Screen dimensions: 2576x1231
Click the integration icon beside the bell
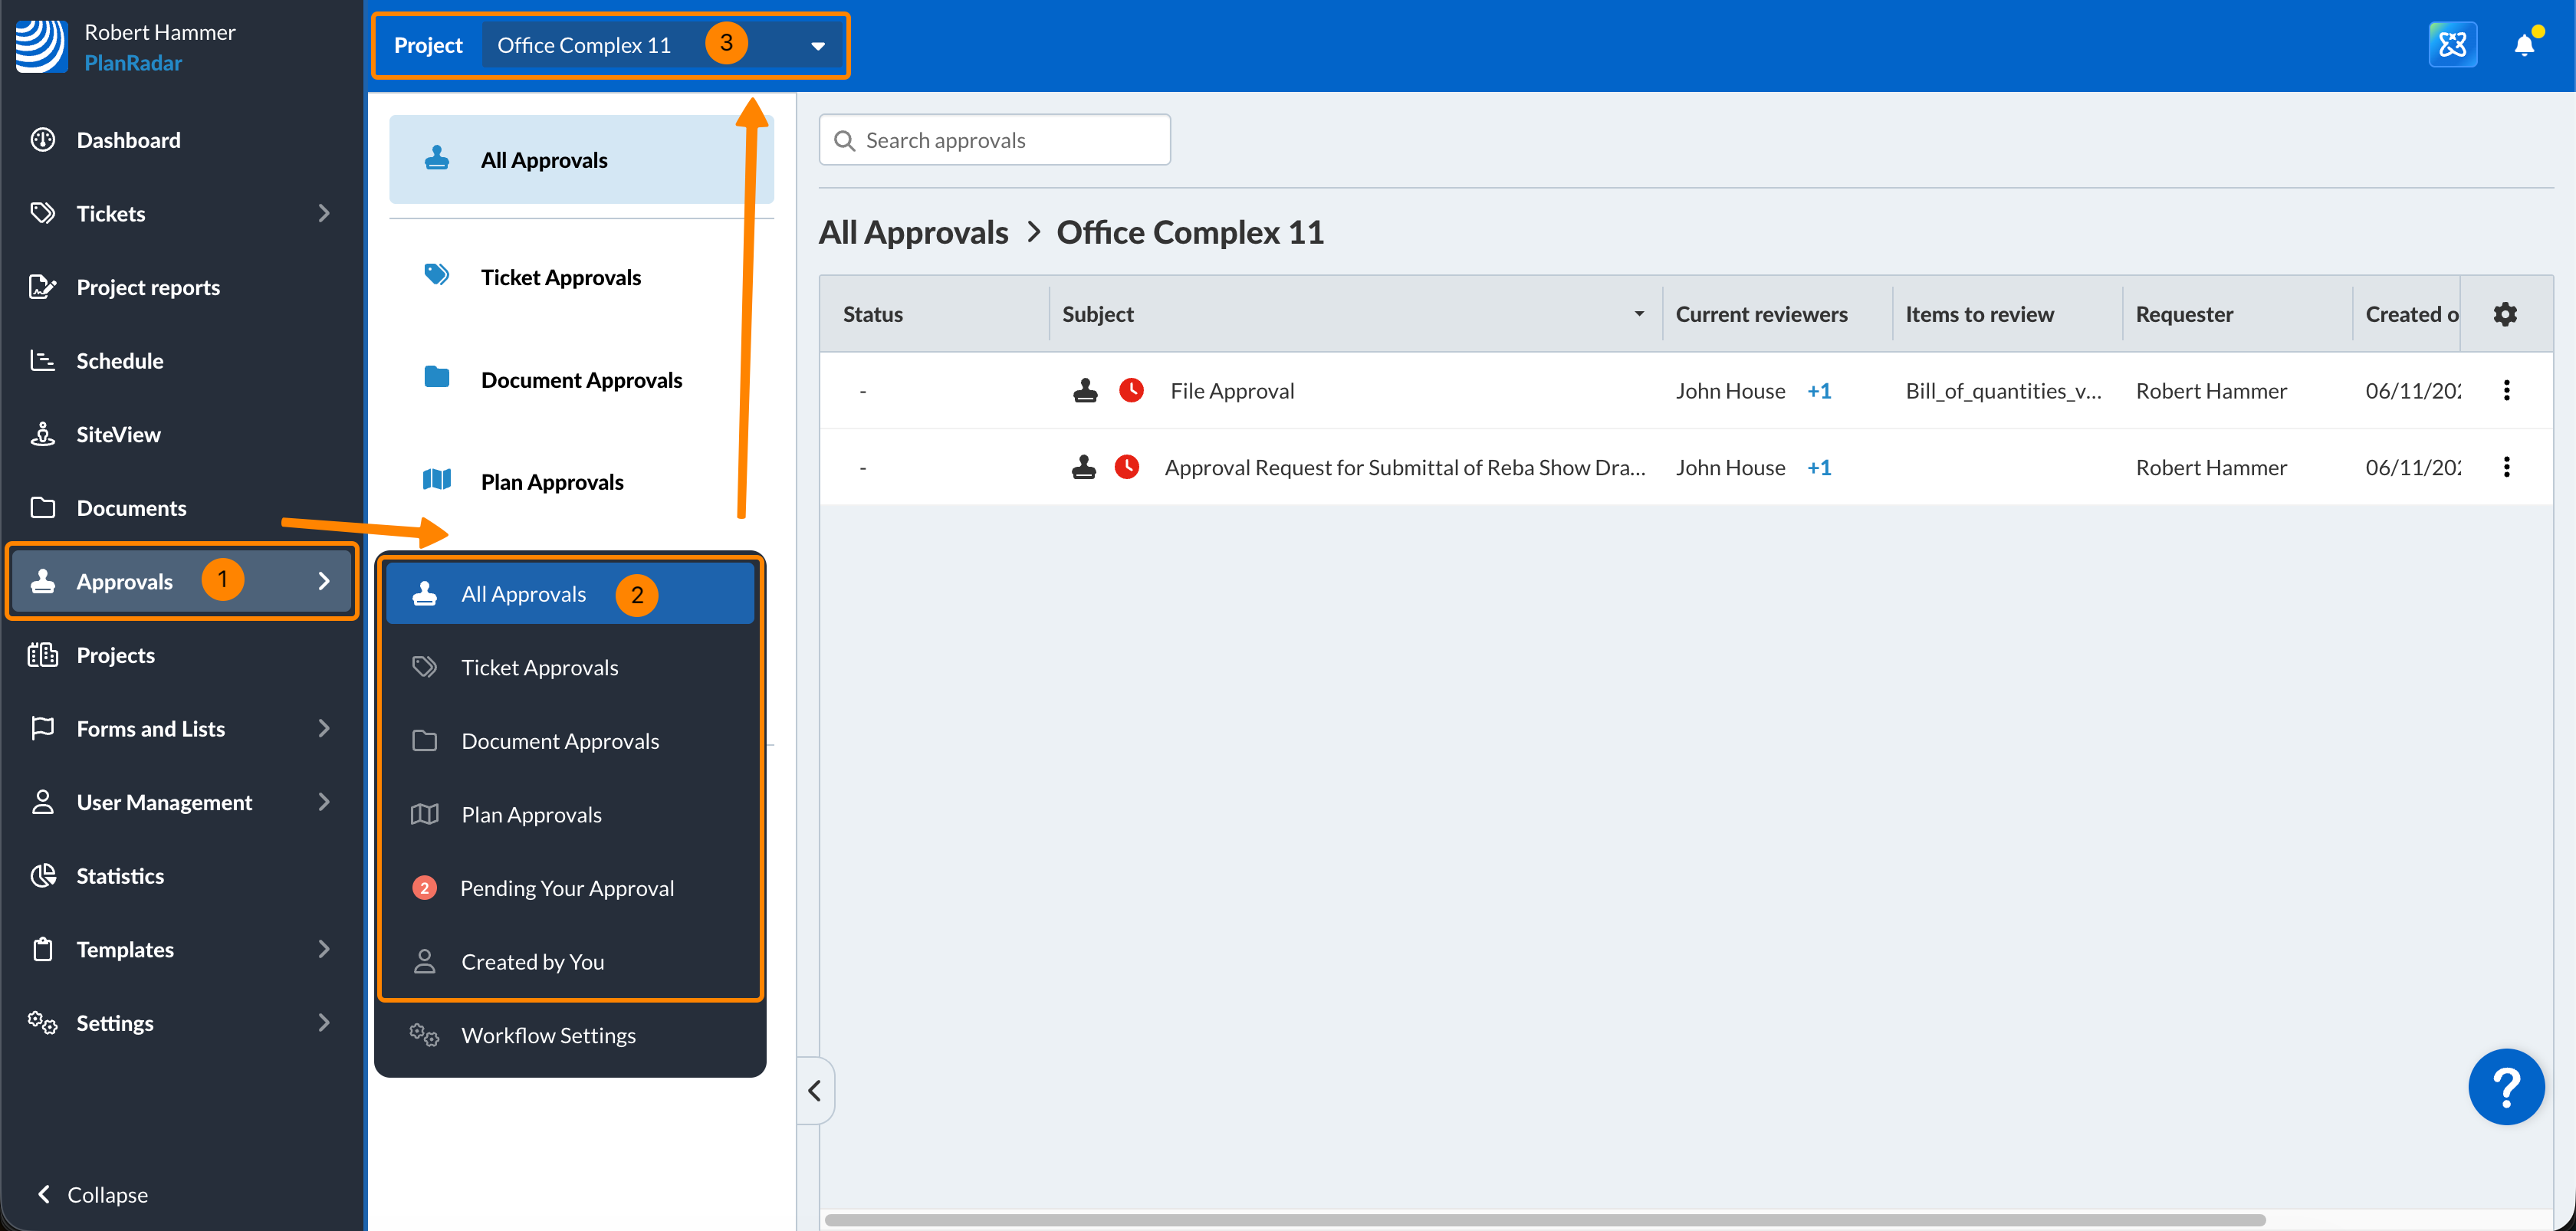[2452, 45]
